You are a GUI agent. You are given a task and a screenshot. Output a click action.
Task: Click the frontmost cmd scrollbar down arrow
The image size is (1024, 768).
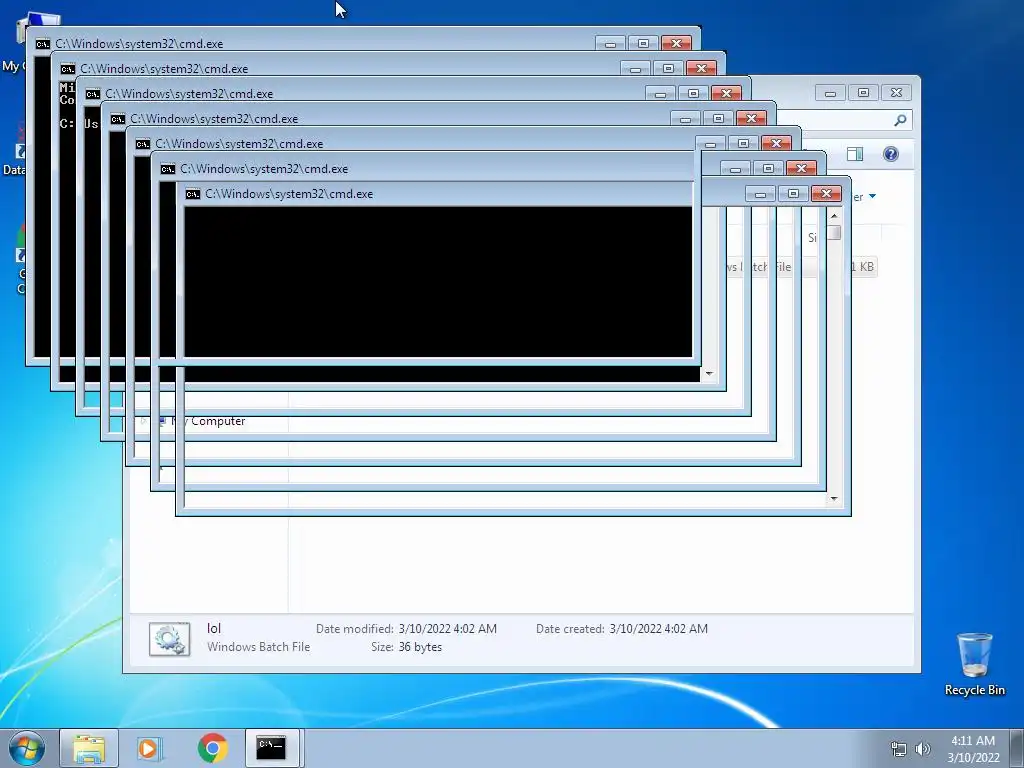point(834,499)
